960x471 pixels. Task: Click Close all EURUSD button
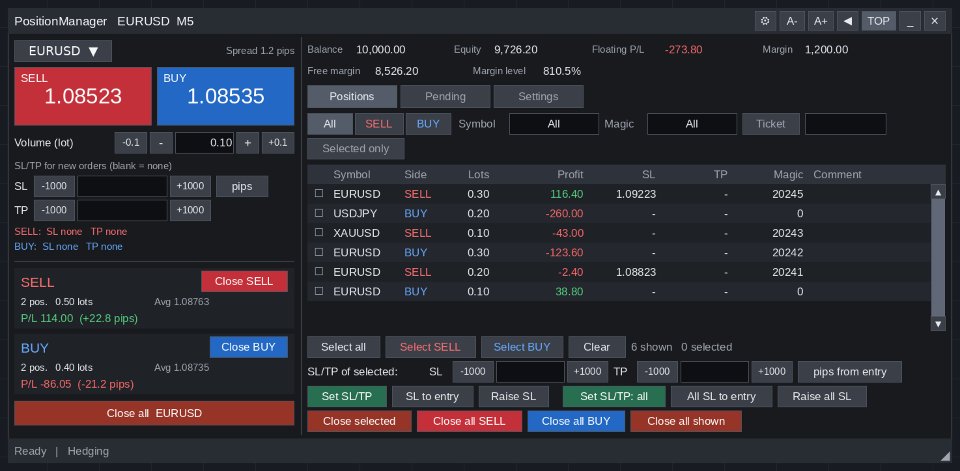[154, 413]
